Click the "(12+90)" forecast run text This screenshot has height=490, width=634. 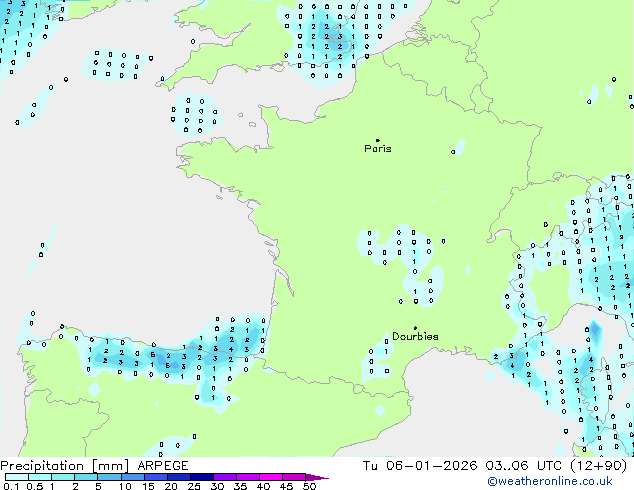[599, 466]
